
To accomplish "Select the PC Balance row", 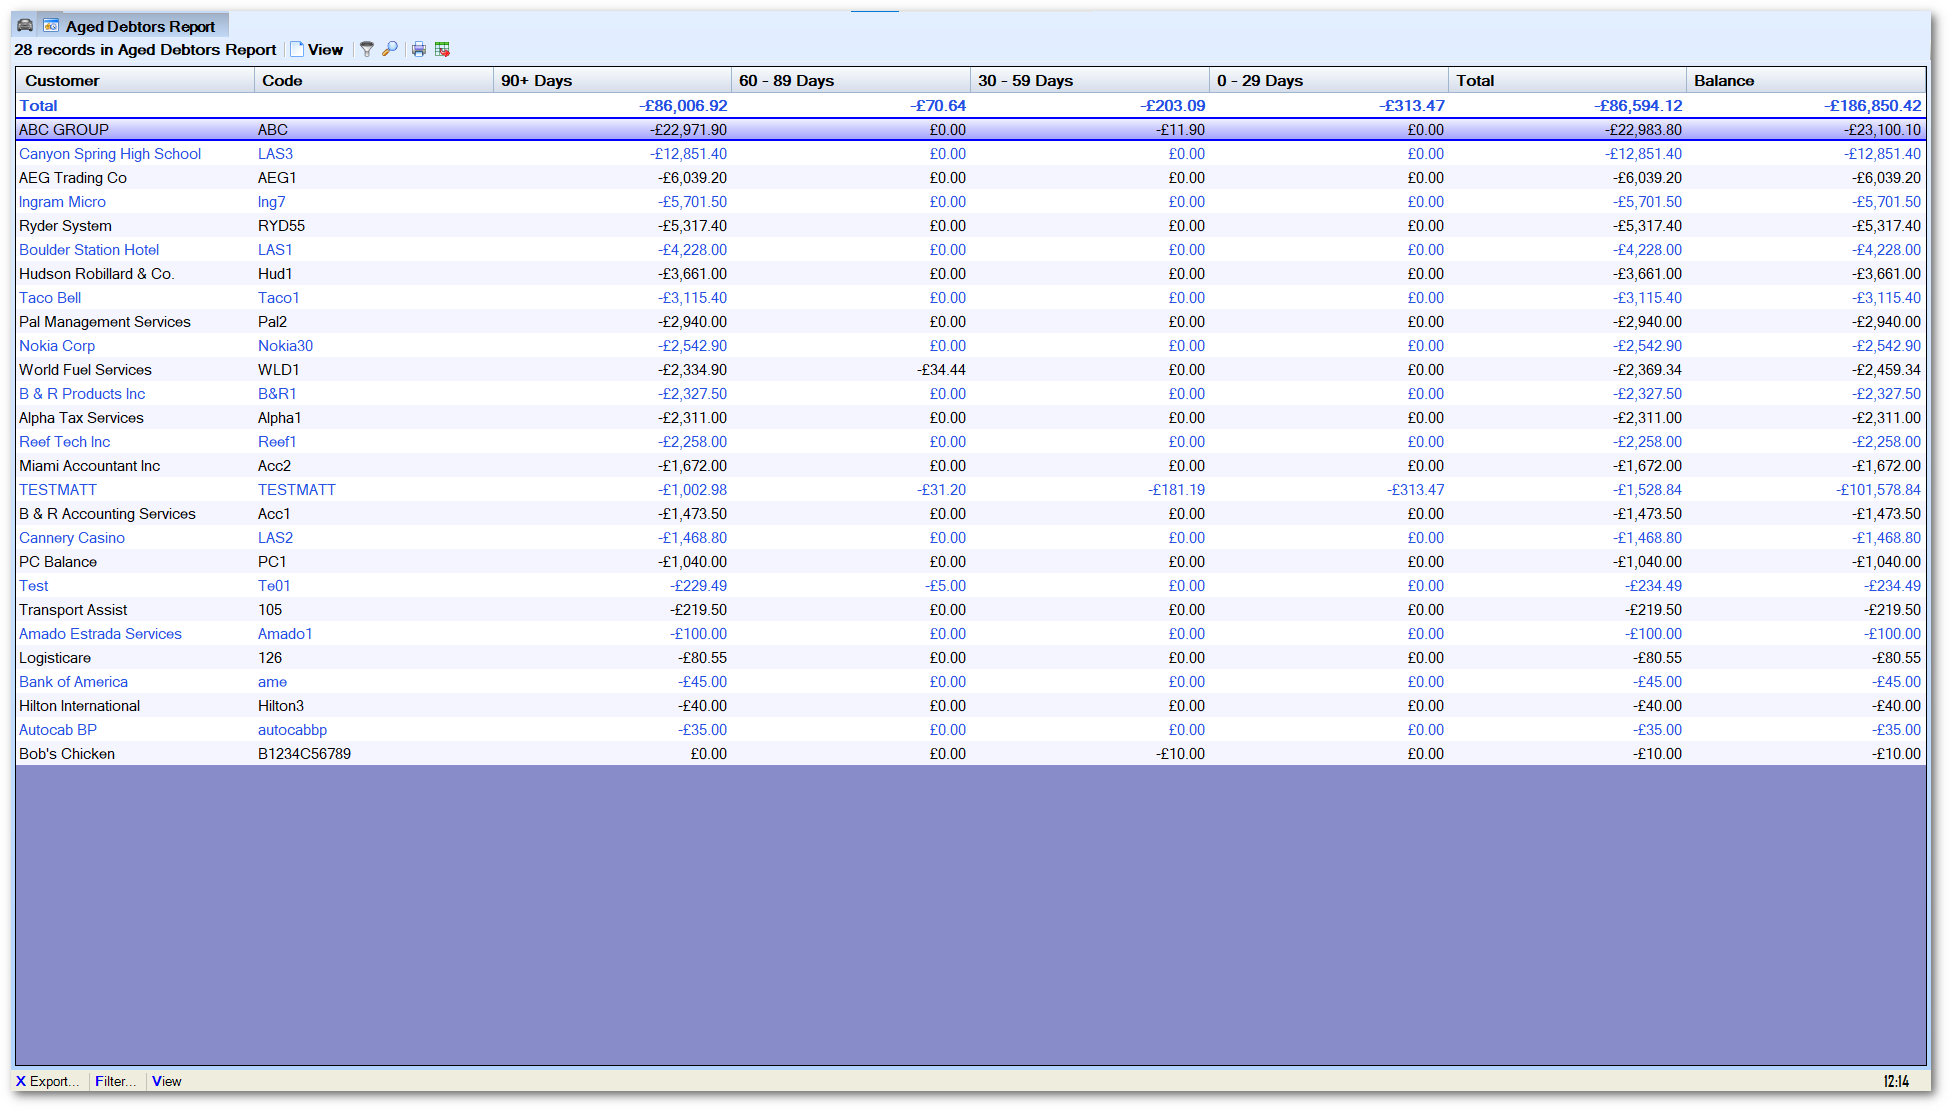I will coord(970,562).
